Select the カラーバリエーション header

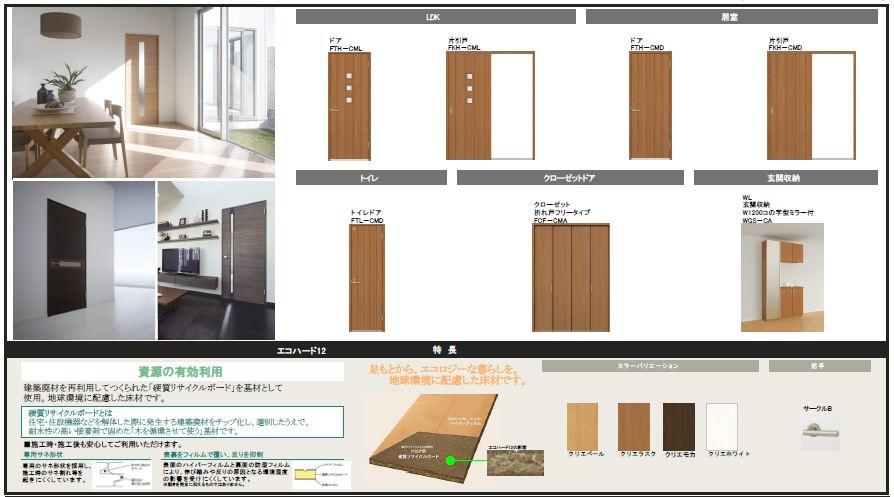point(650,366)
